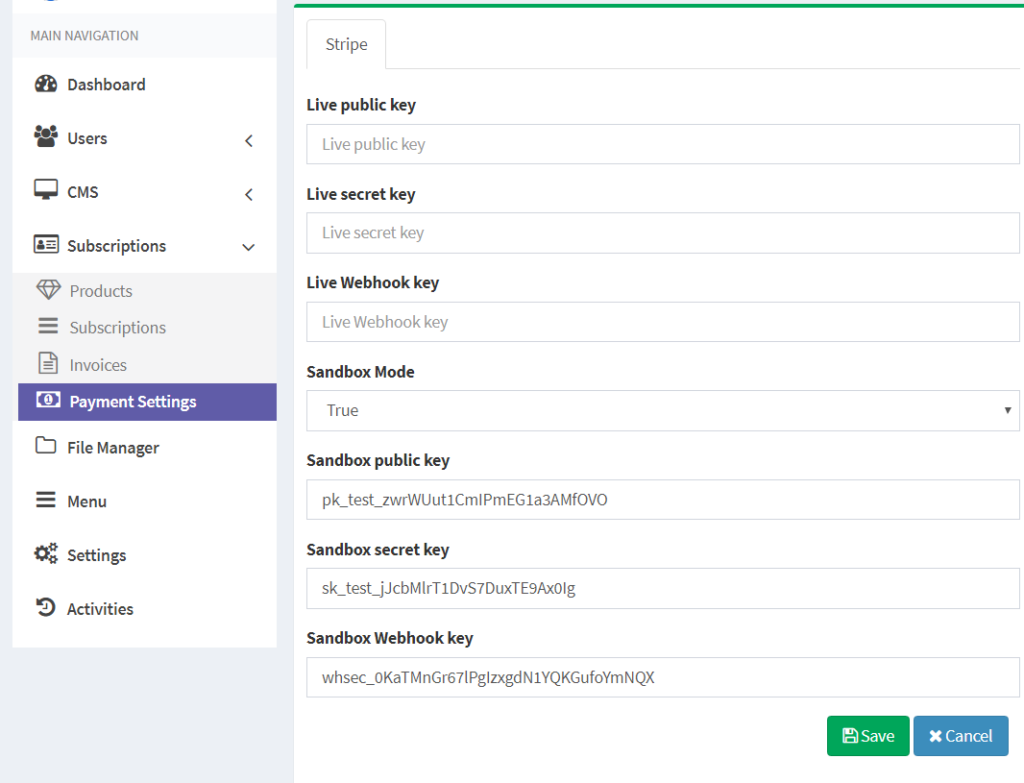The height and width of the screenshot is (783, 1024).
Task: Save the payment settings
Action: point(867,736)
